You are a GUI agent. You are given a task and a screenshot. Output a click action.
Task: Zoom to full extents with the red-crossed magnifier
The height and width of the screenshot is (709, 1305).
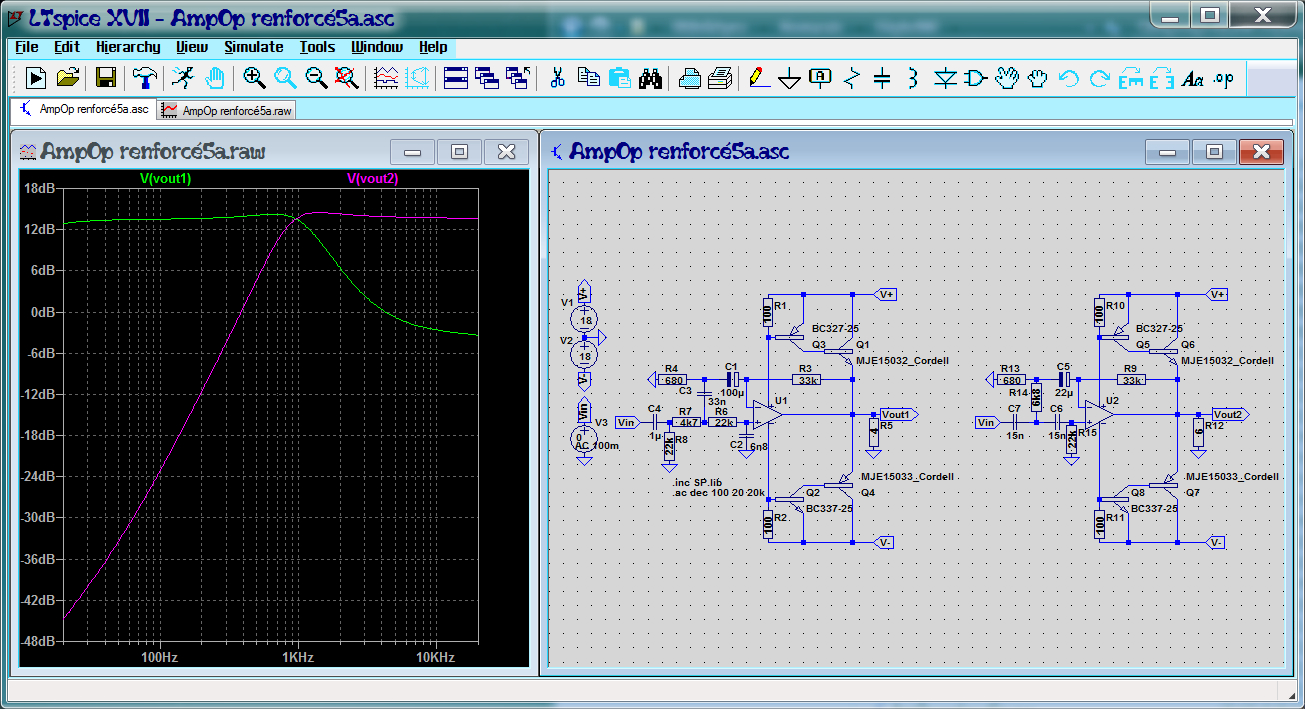(346, 78)
